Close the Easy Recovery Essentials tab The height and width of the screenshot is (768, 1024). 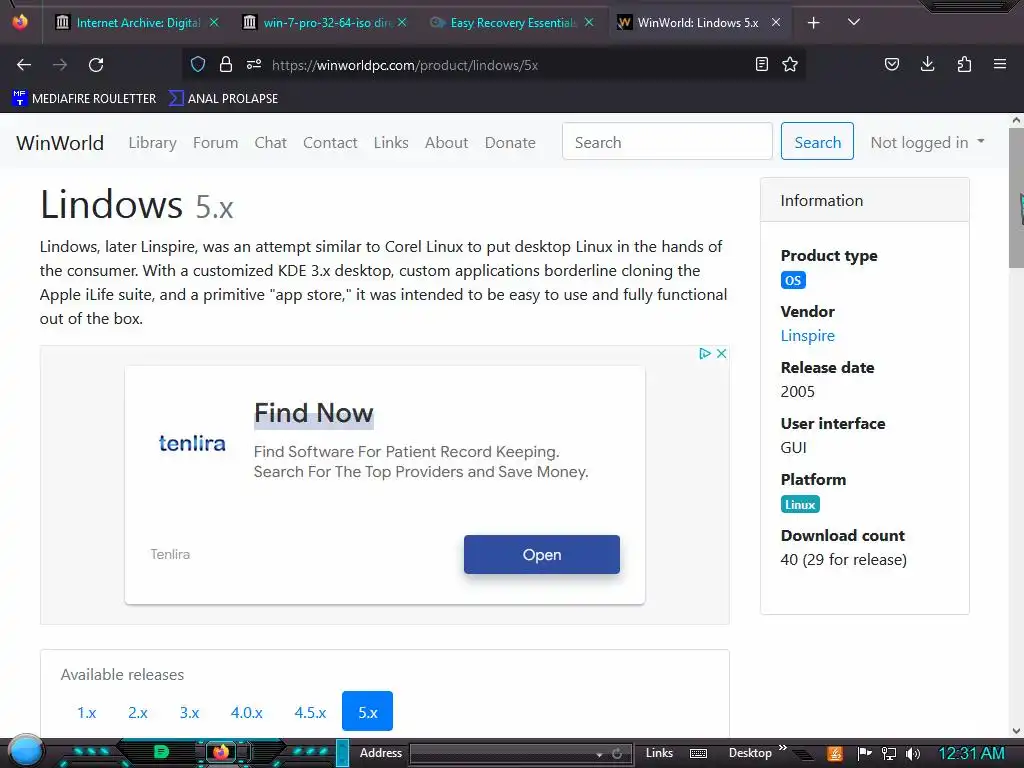coord(588,22)
